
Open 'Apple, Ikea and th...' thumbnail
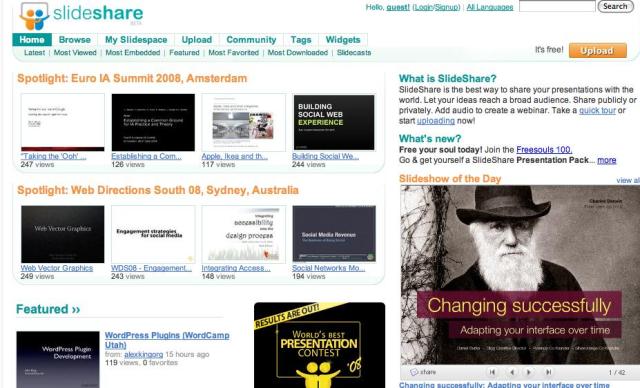(x=244, y=122)
